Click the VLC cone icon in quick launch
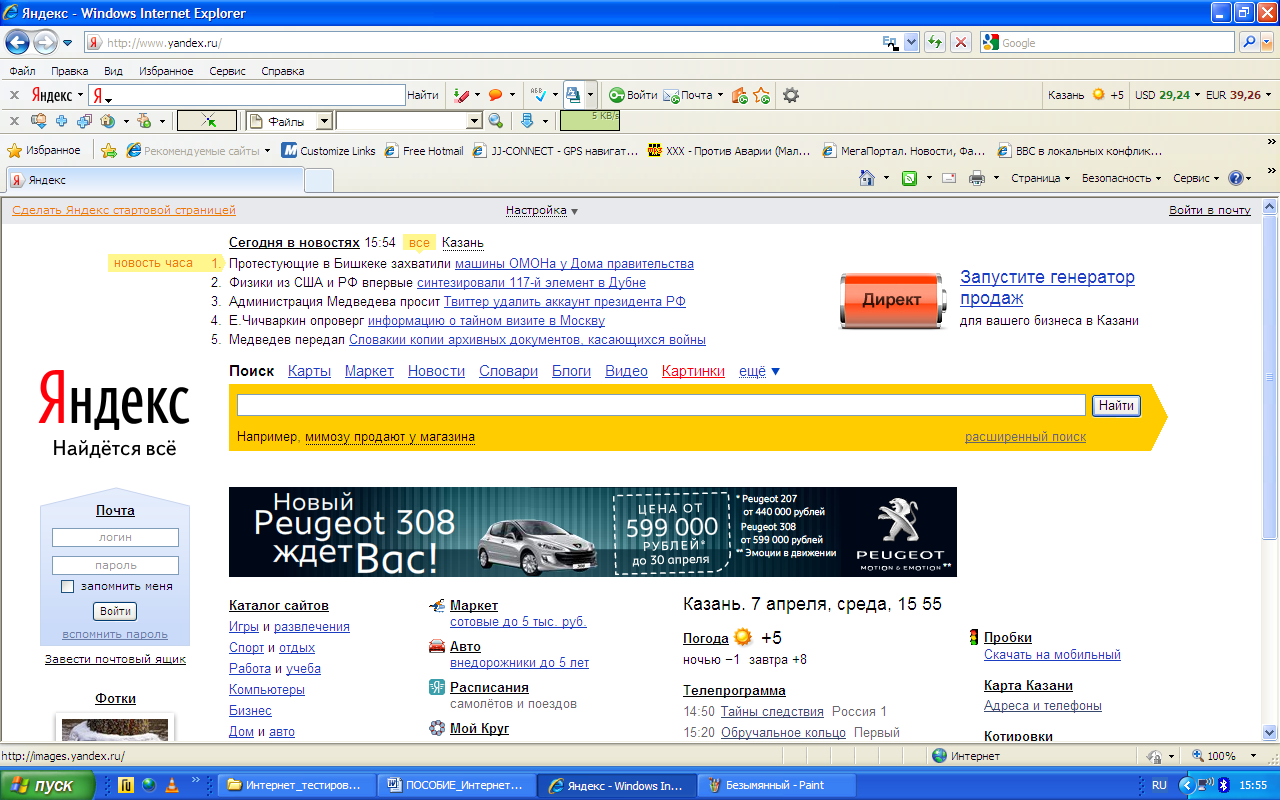The width and height of the screenshot is (1280, 800). tap(172, 785)
